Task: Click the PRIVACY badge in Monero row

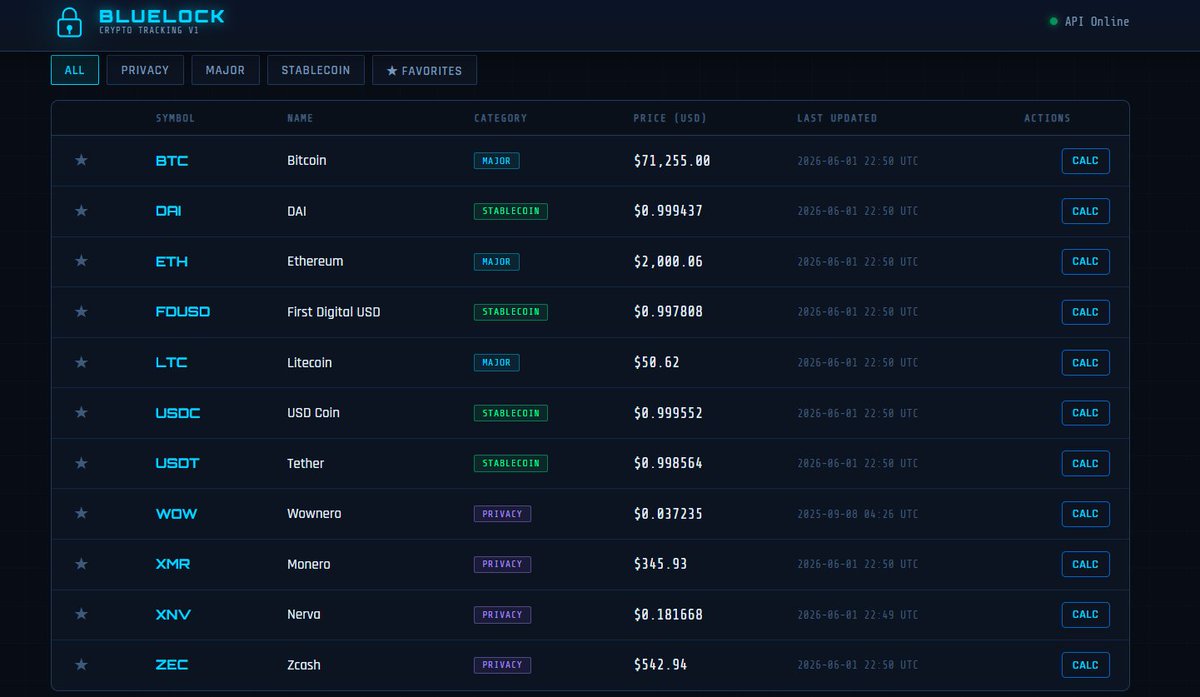Action: pos(502,564)
